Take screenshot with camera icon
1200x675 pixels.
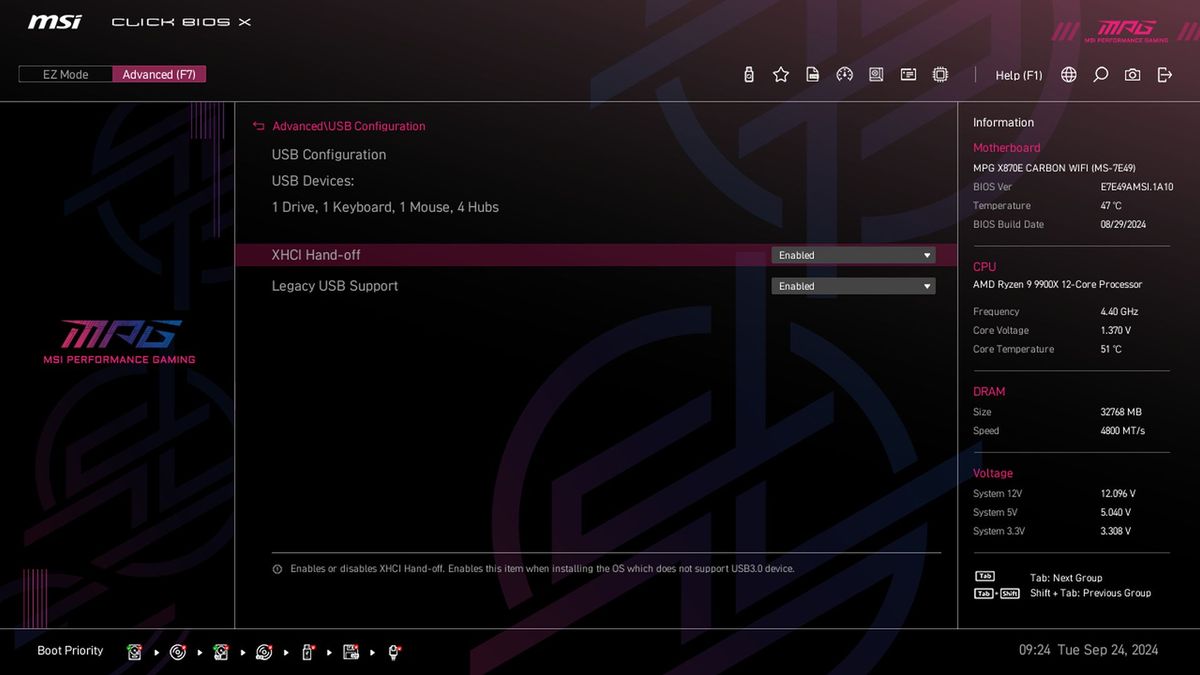pyautogui.click(x=1132, y=75)
